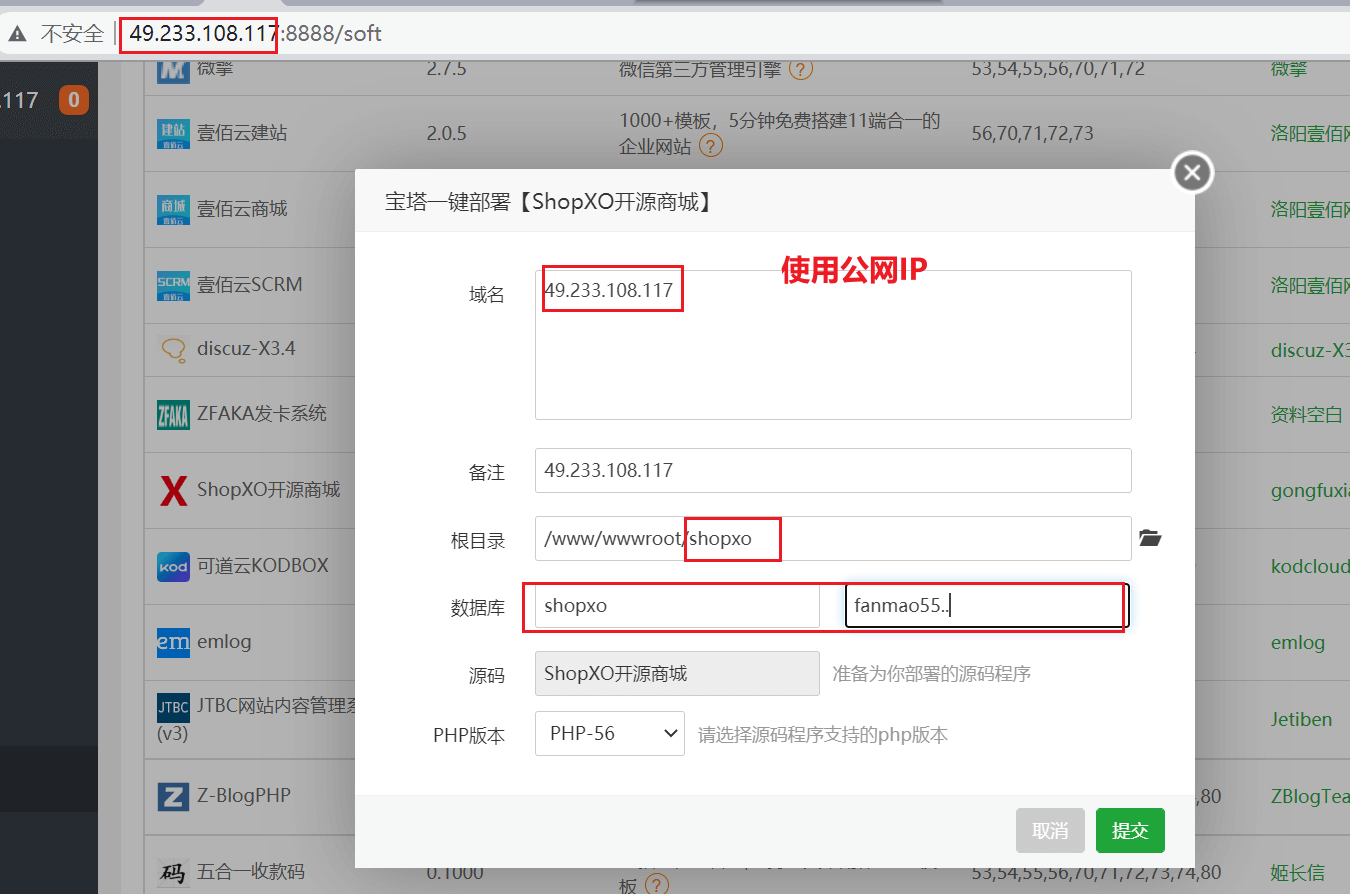1350x894 pixels.
Task: Open folder browser icon beside root directory
Action: pos(1150,539)
